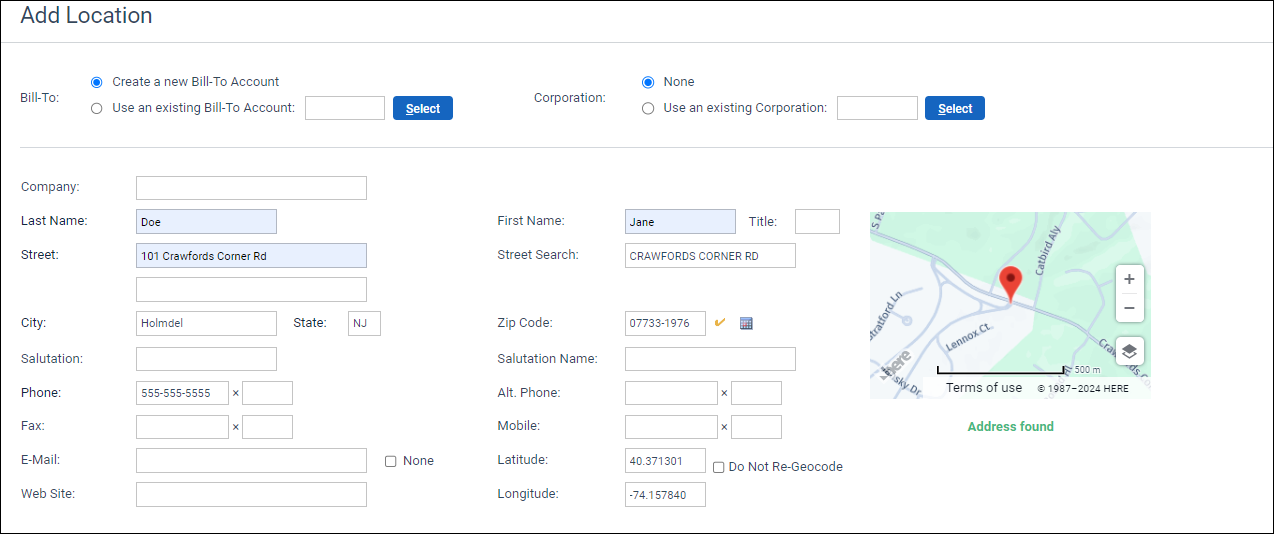Image resolution: width=1274 pixels, height=534 pixels.
Task: Select Use an existing Bill-To Account
Action: click(97, 108)
